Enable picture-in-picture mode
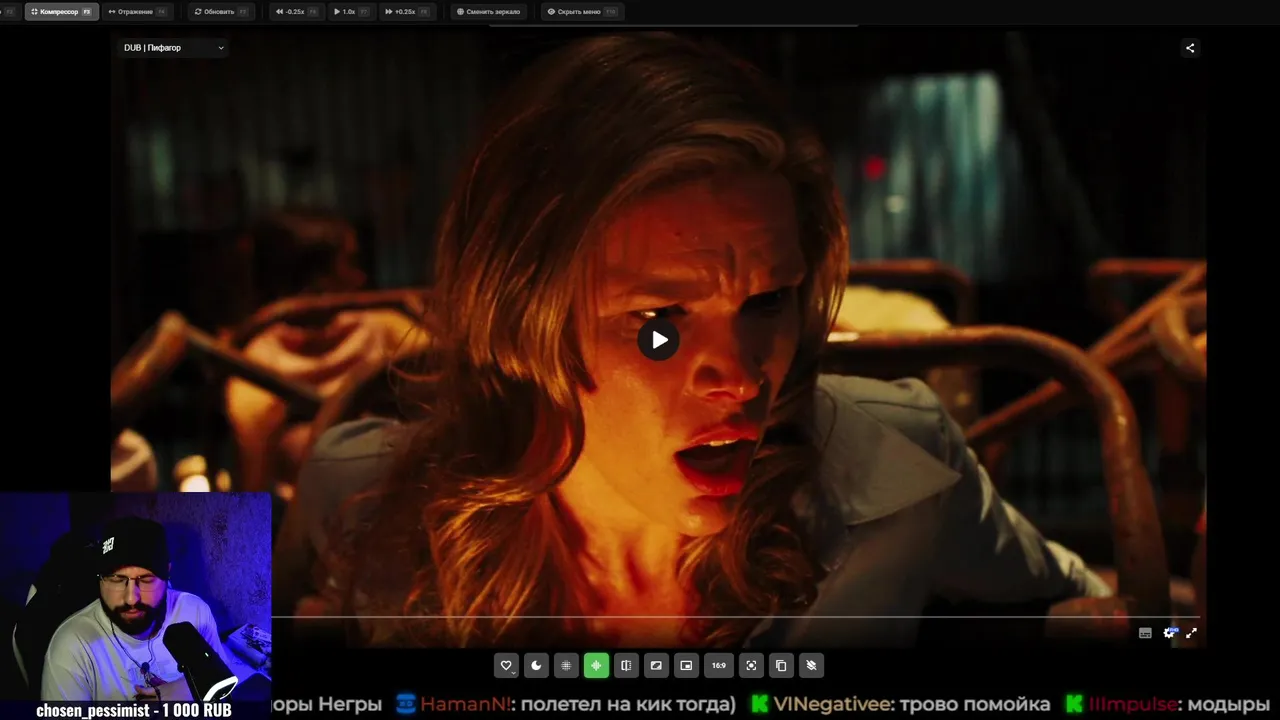Image resolution: width=1280 pixels, height=720 pixels. click(686, 665)
